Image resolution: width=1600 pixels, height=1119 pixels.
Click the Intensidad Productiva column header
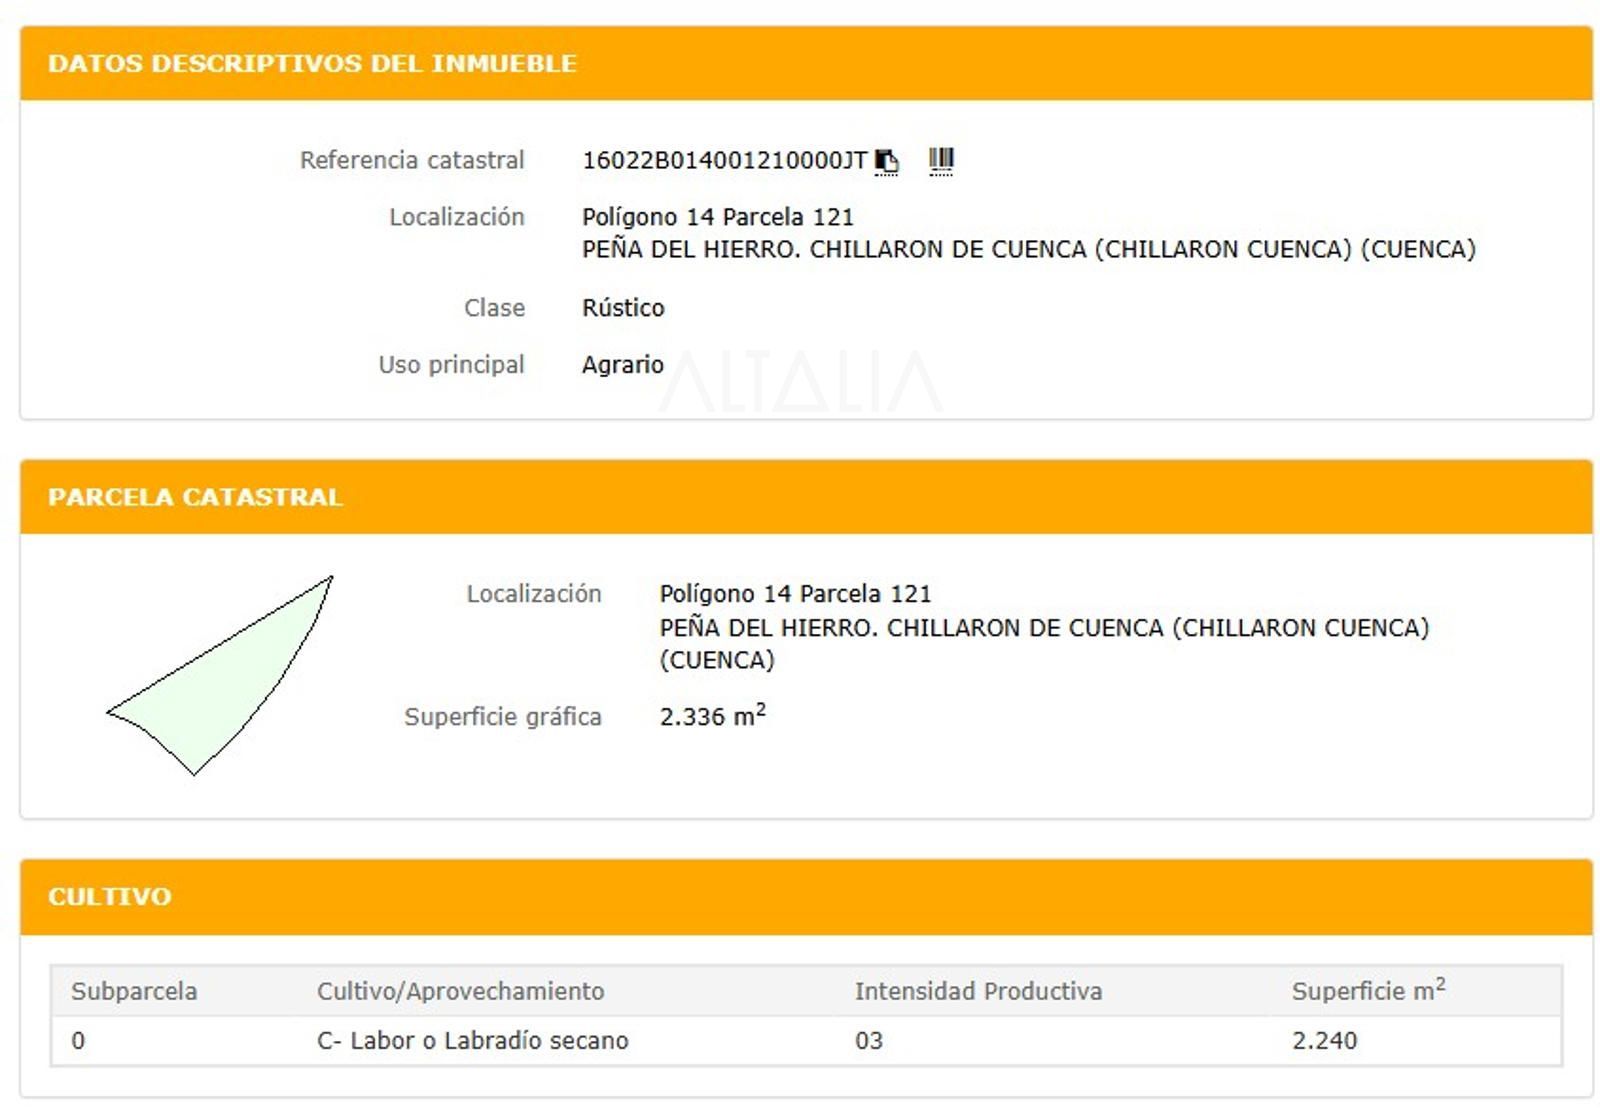click(977, 991)
